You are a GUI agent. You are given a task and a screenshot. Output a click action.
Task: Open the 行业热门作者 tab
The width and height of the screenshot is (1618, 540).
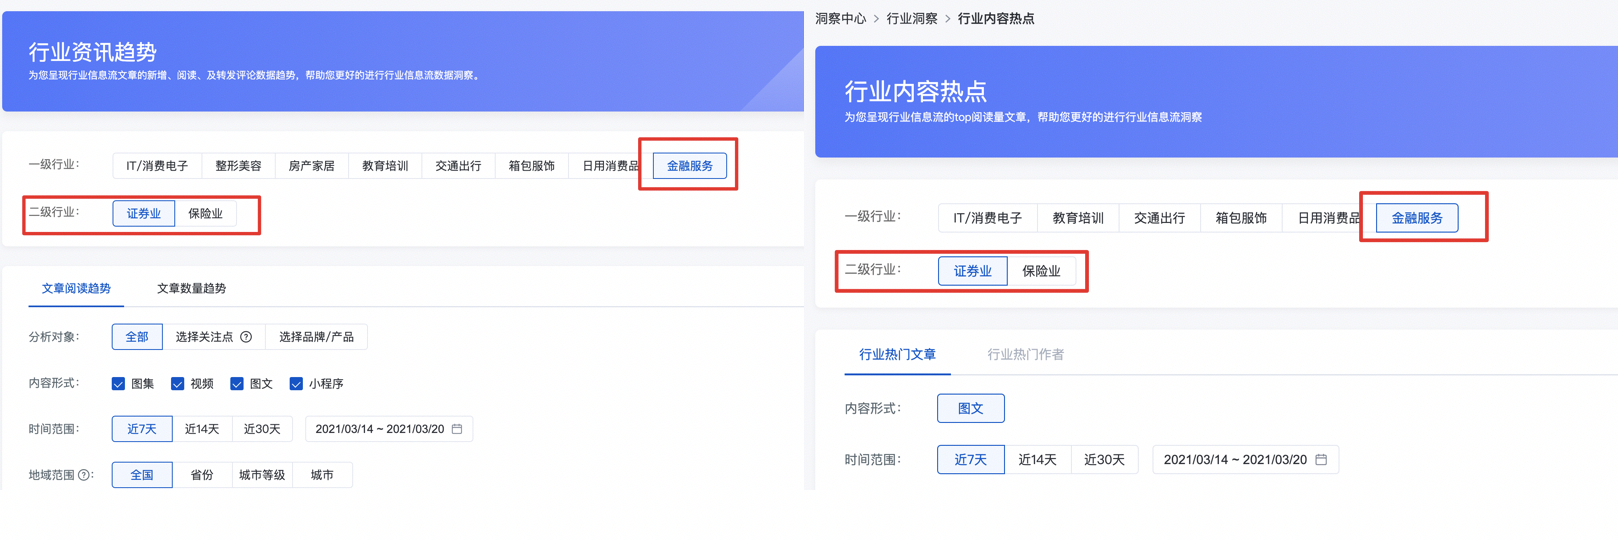(x=1025, y=354)
